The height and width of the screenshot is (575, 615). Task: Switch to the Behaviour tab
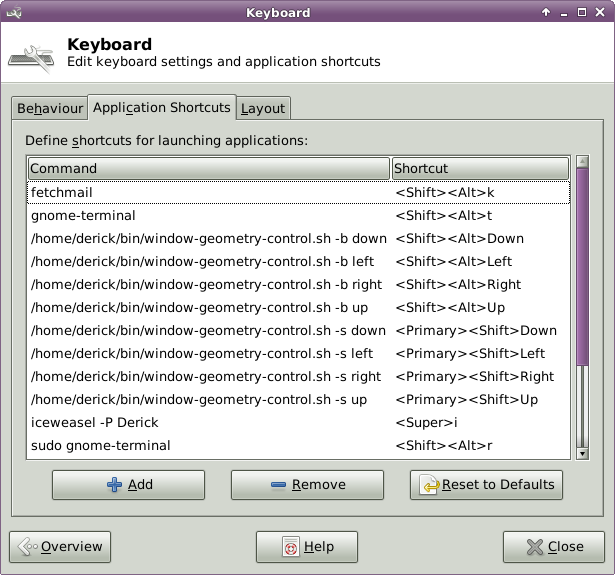pos(50,108)
